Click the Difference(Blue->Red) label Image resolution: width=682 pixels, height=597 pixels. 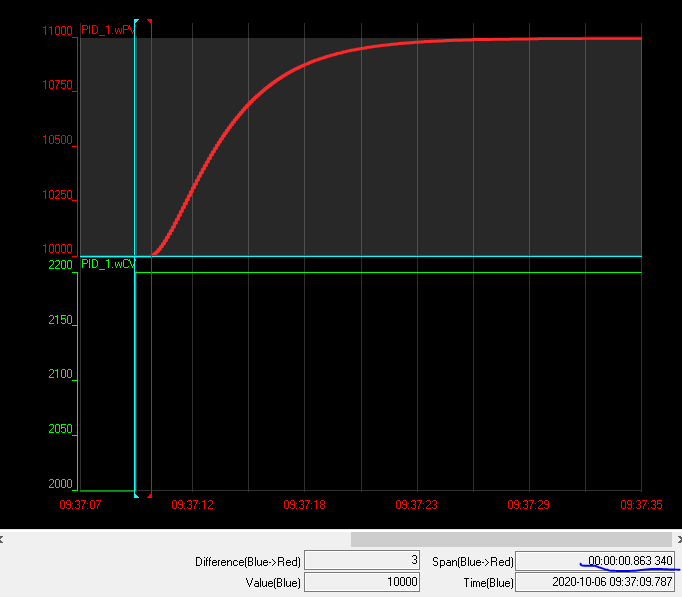(248, 562)
